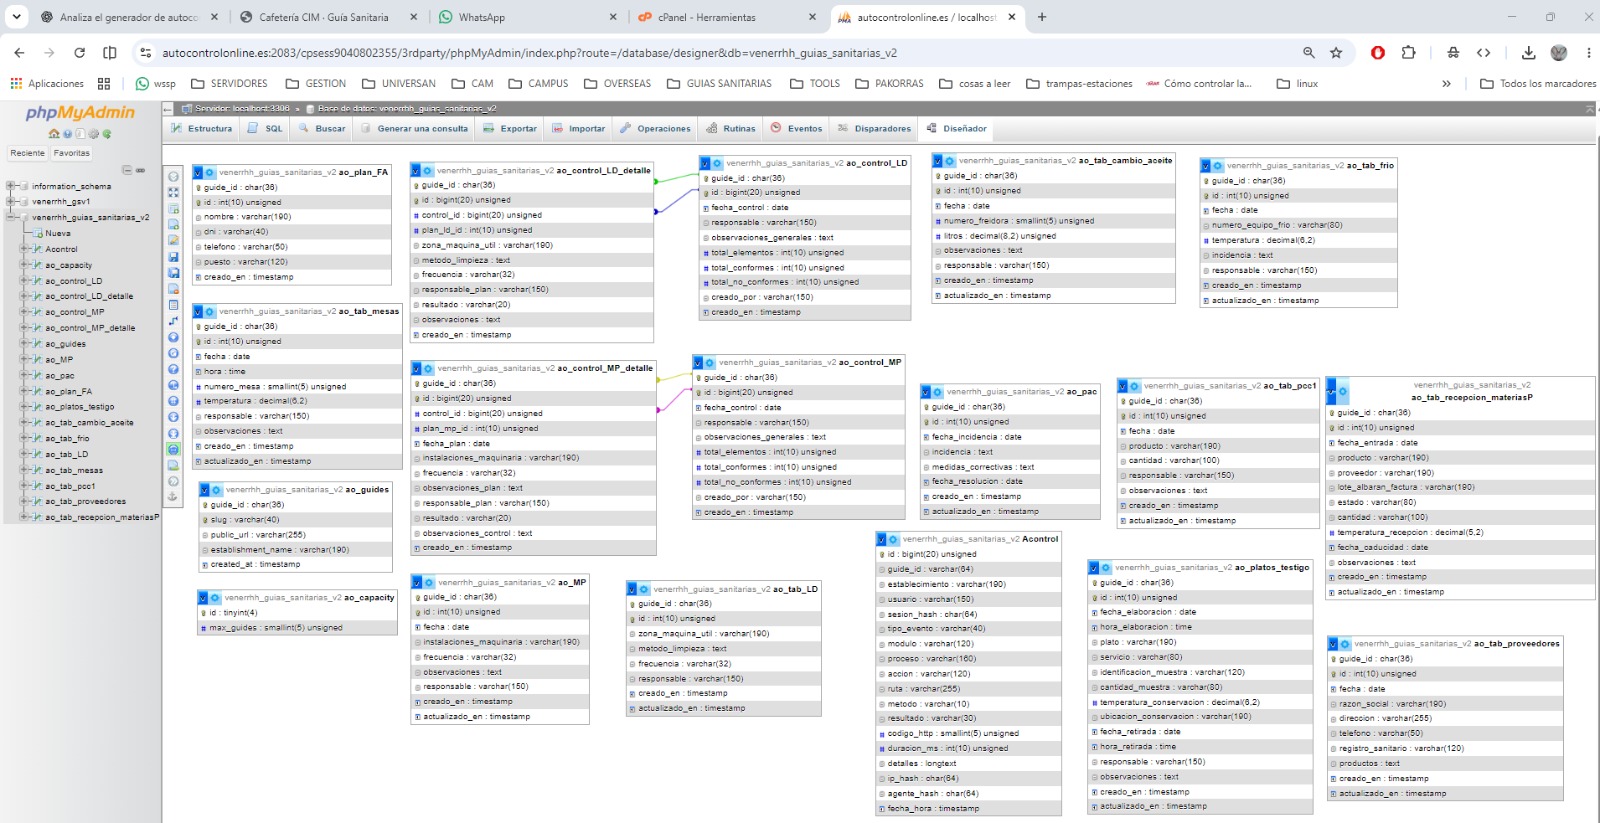Screen dimensions: 1600x823
Task: Open the Disparadores tab
Action: (x=874, y=128)
